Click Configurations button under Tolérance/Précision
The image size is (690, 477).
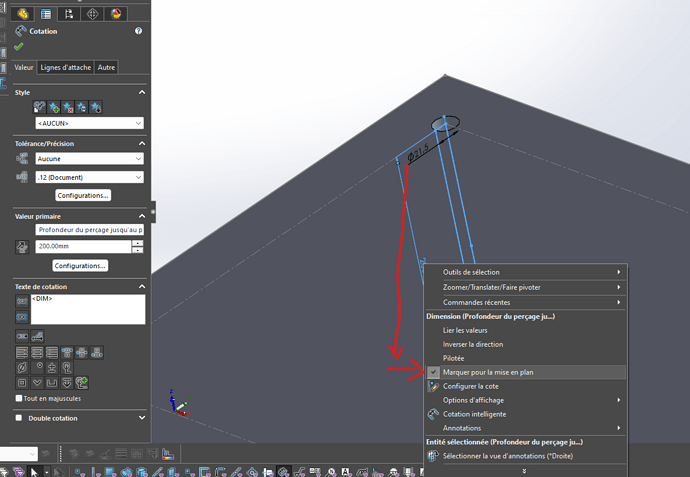pos(83,195)
